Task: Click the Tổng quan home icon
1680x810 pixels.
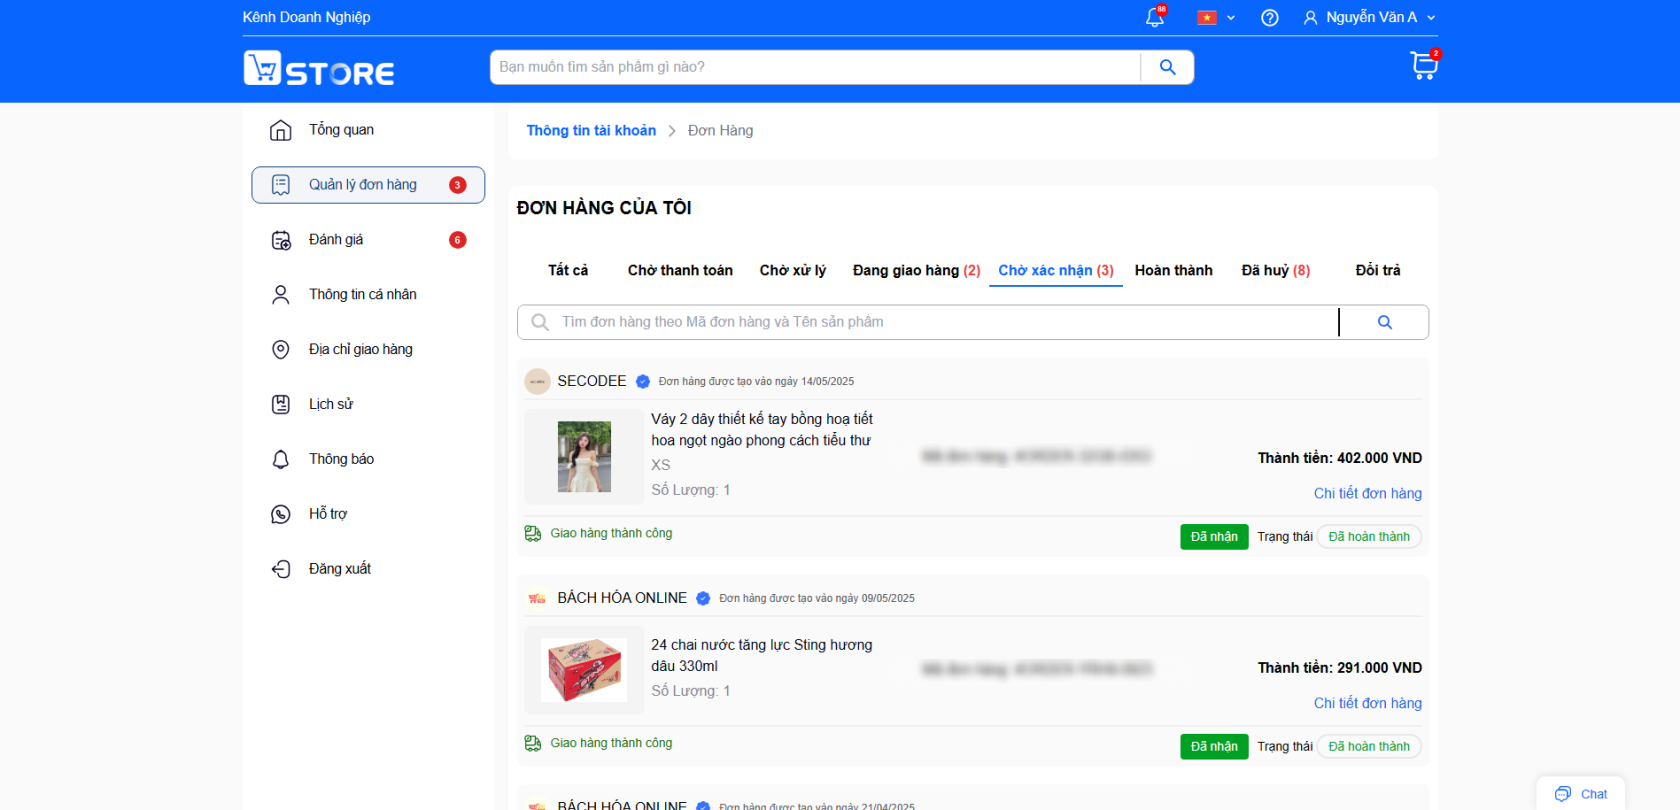Action: point(281,130)
